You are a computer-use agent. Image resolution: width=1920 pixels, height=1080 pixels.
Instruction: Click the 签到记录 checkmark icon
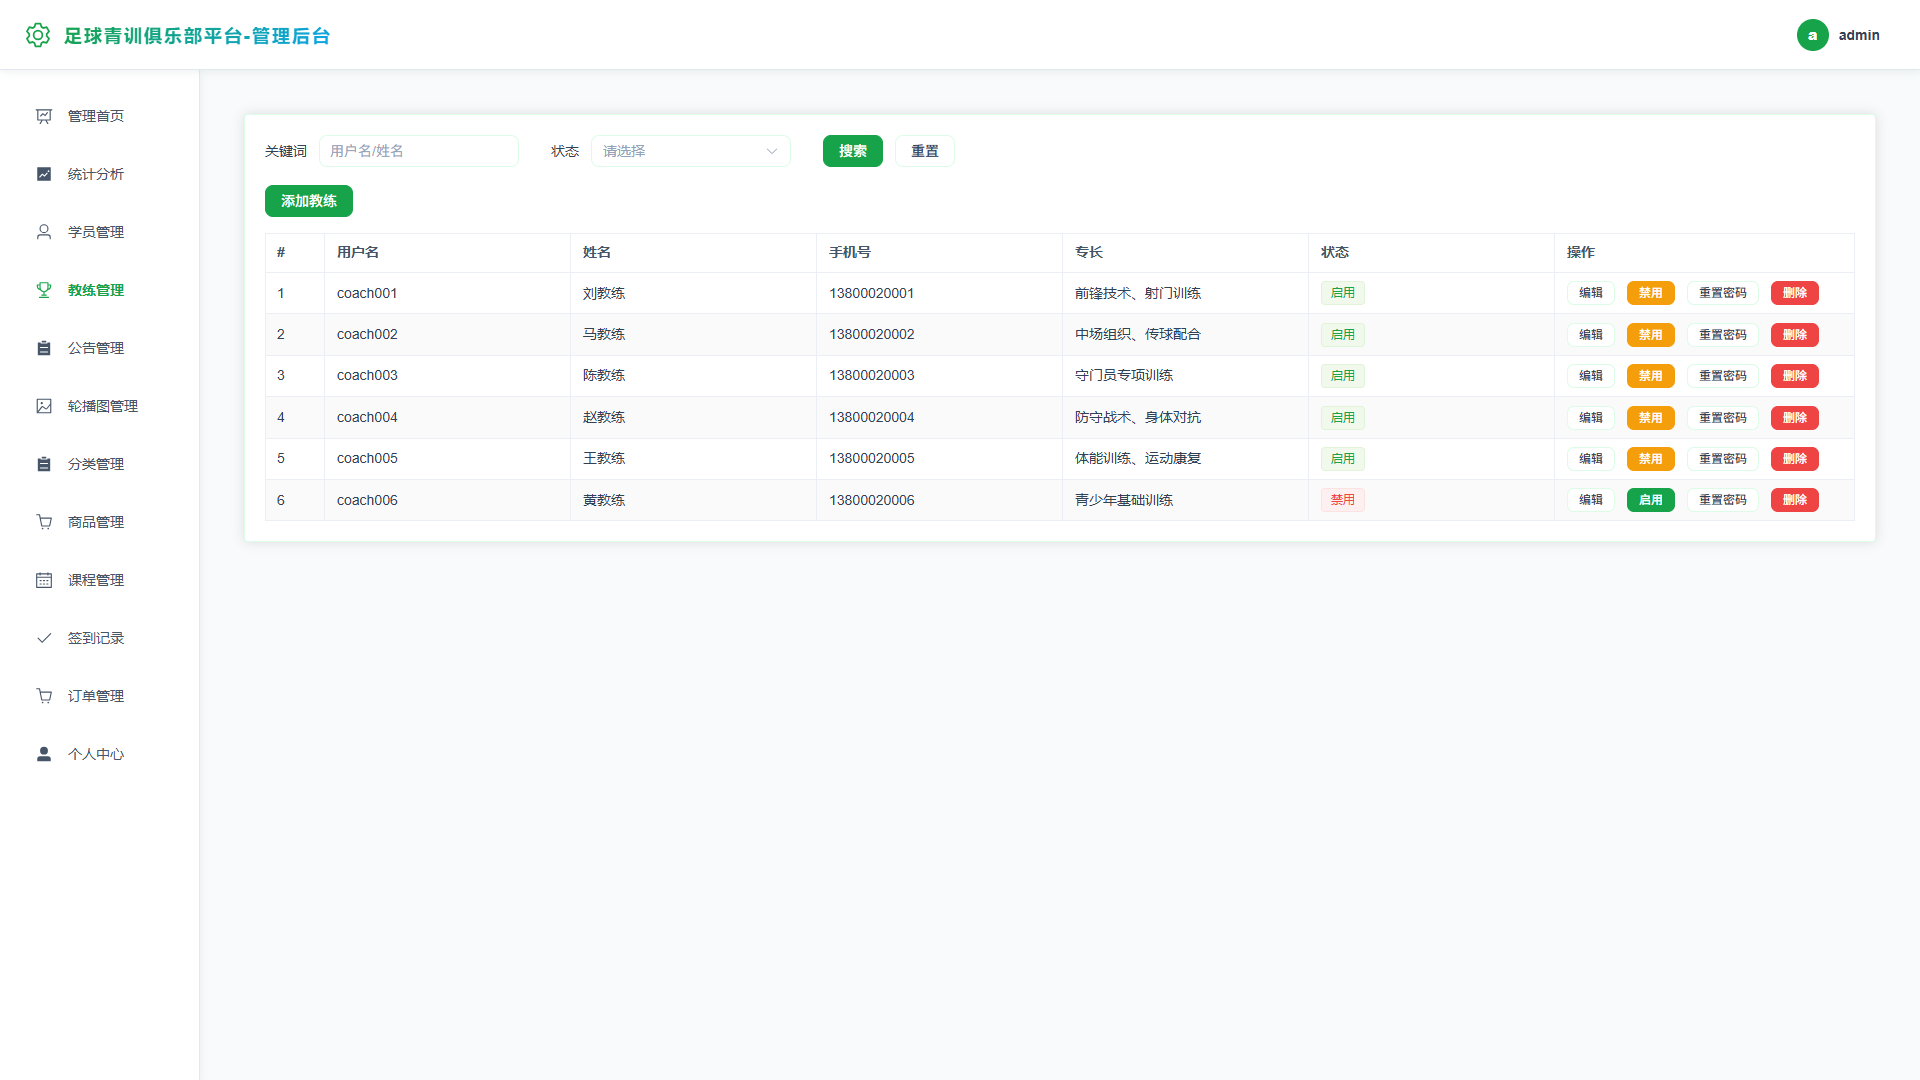click(44, 638)
